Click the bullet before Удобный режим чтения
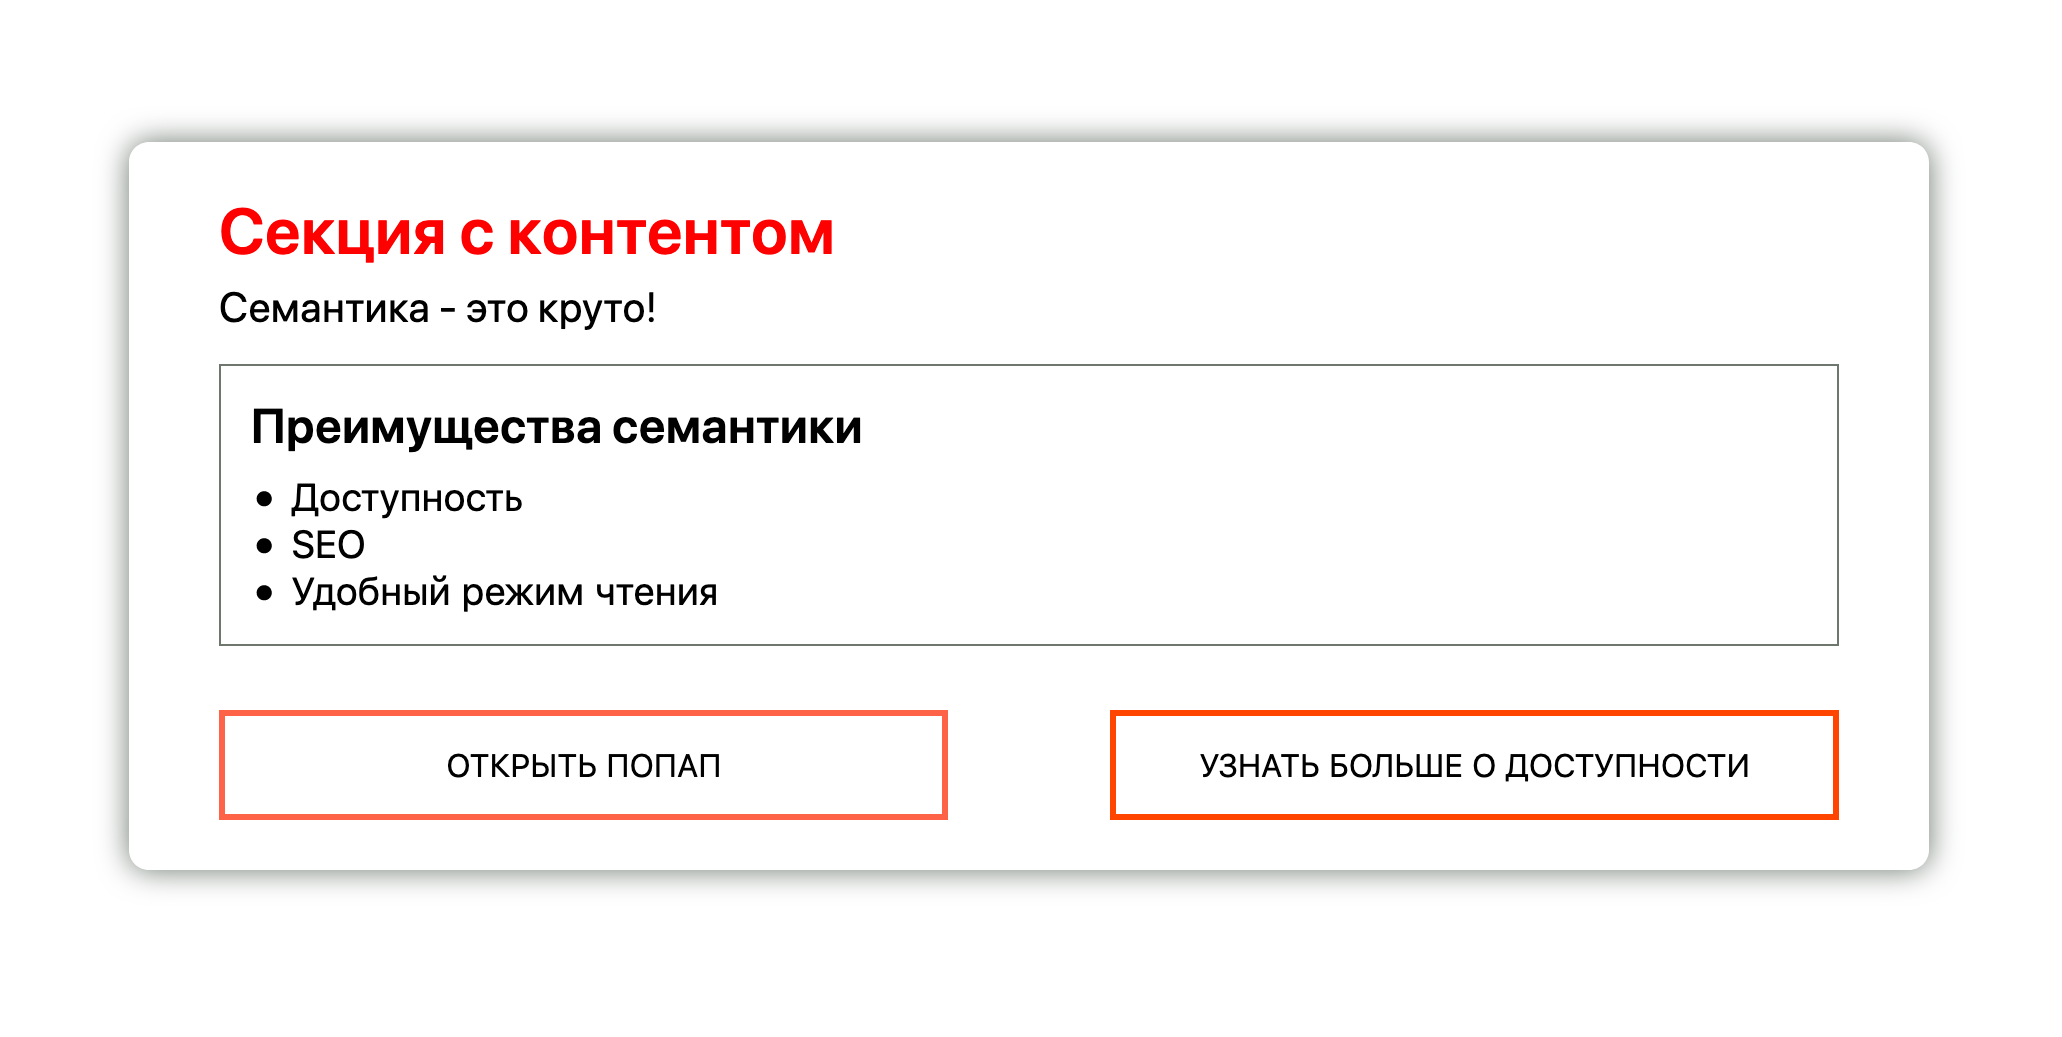Image resolution: width=2062 pixels, height=1037 pixels. tap(264, 593)
